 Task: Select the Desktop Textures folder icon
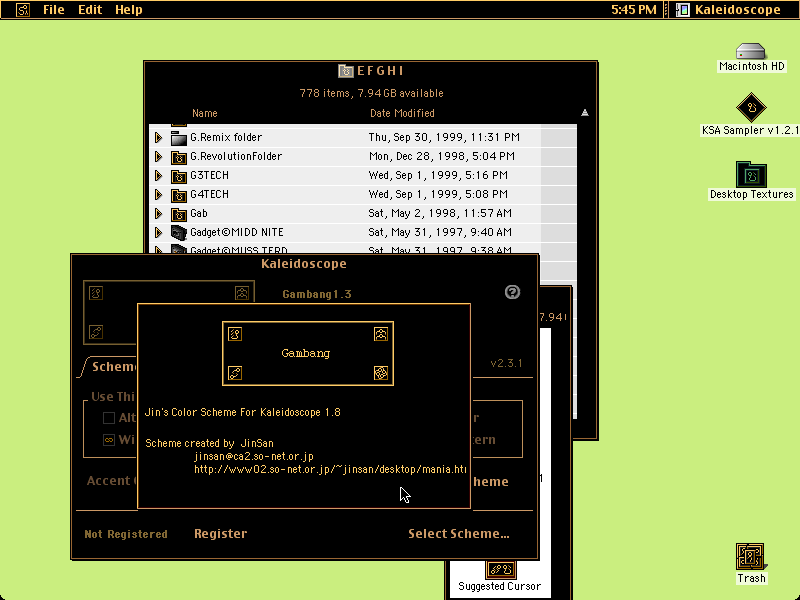pos(751,175)
